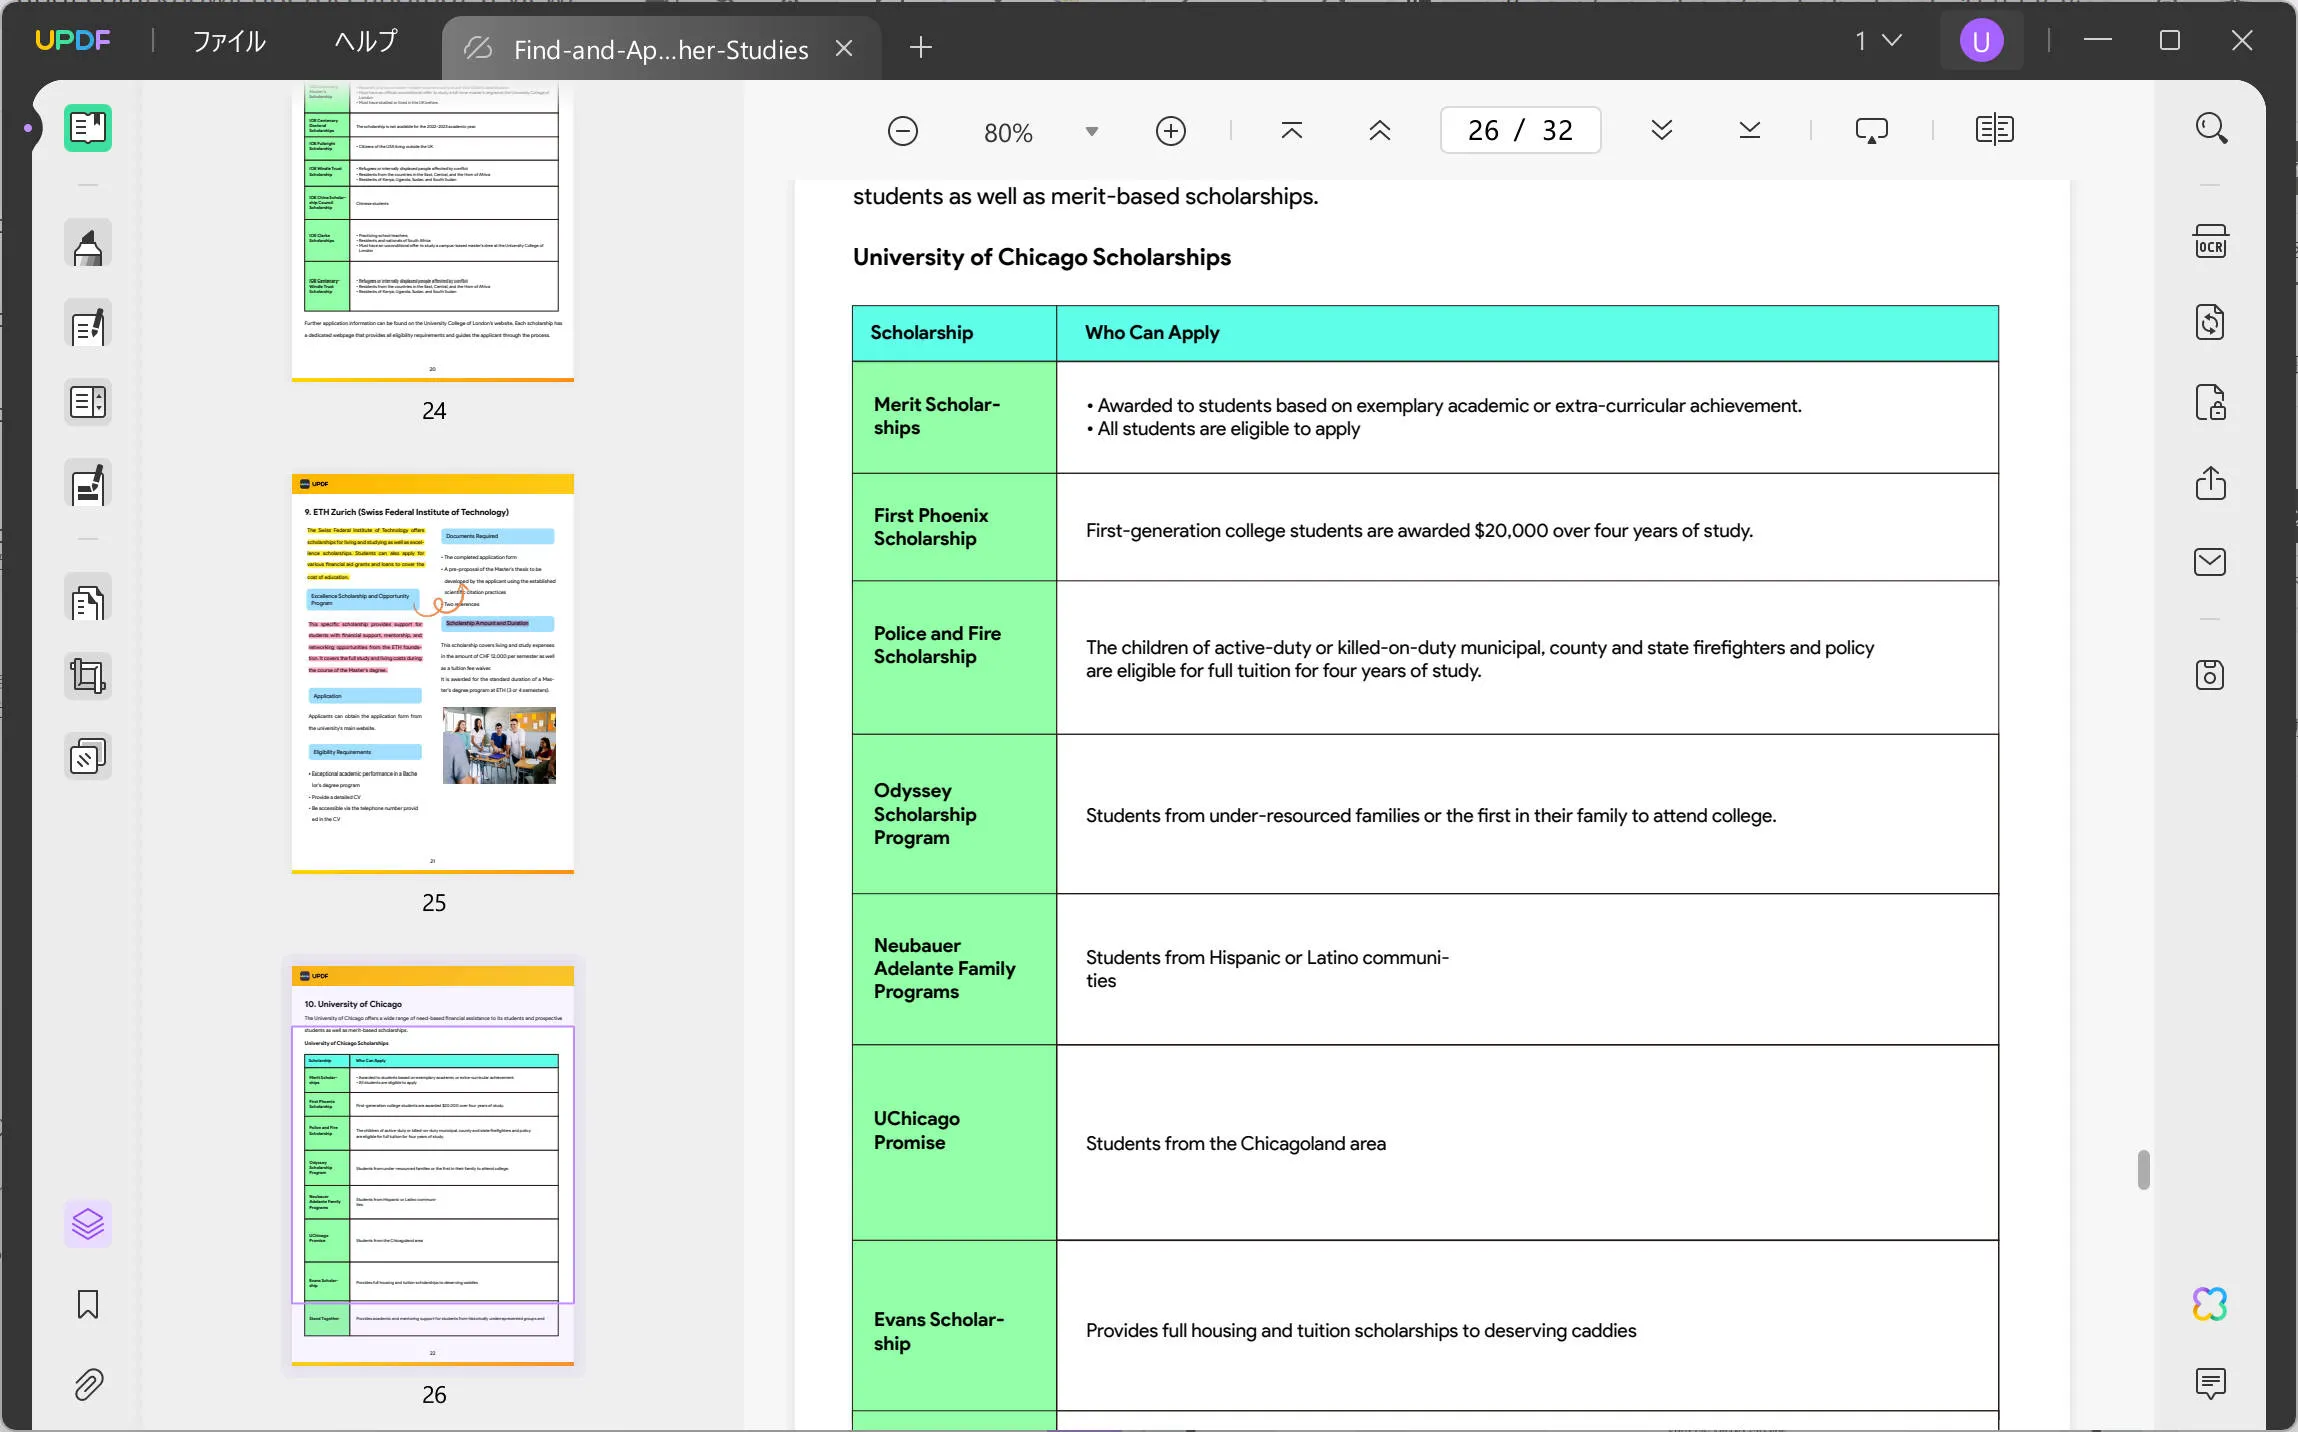
Task: Click the 'UChicago Promise' cell
Action: click(954, 1143)
